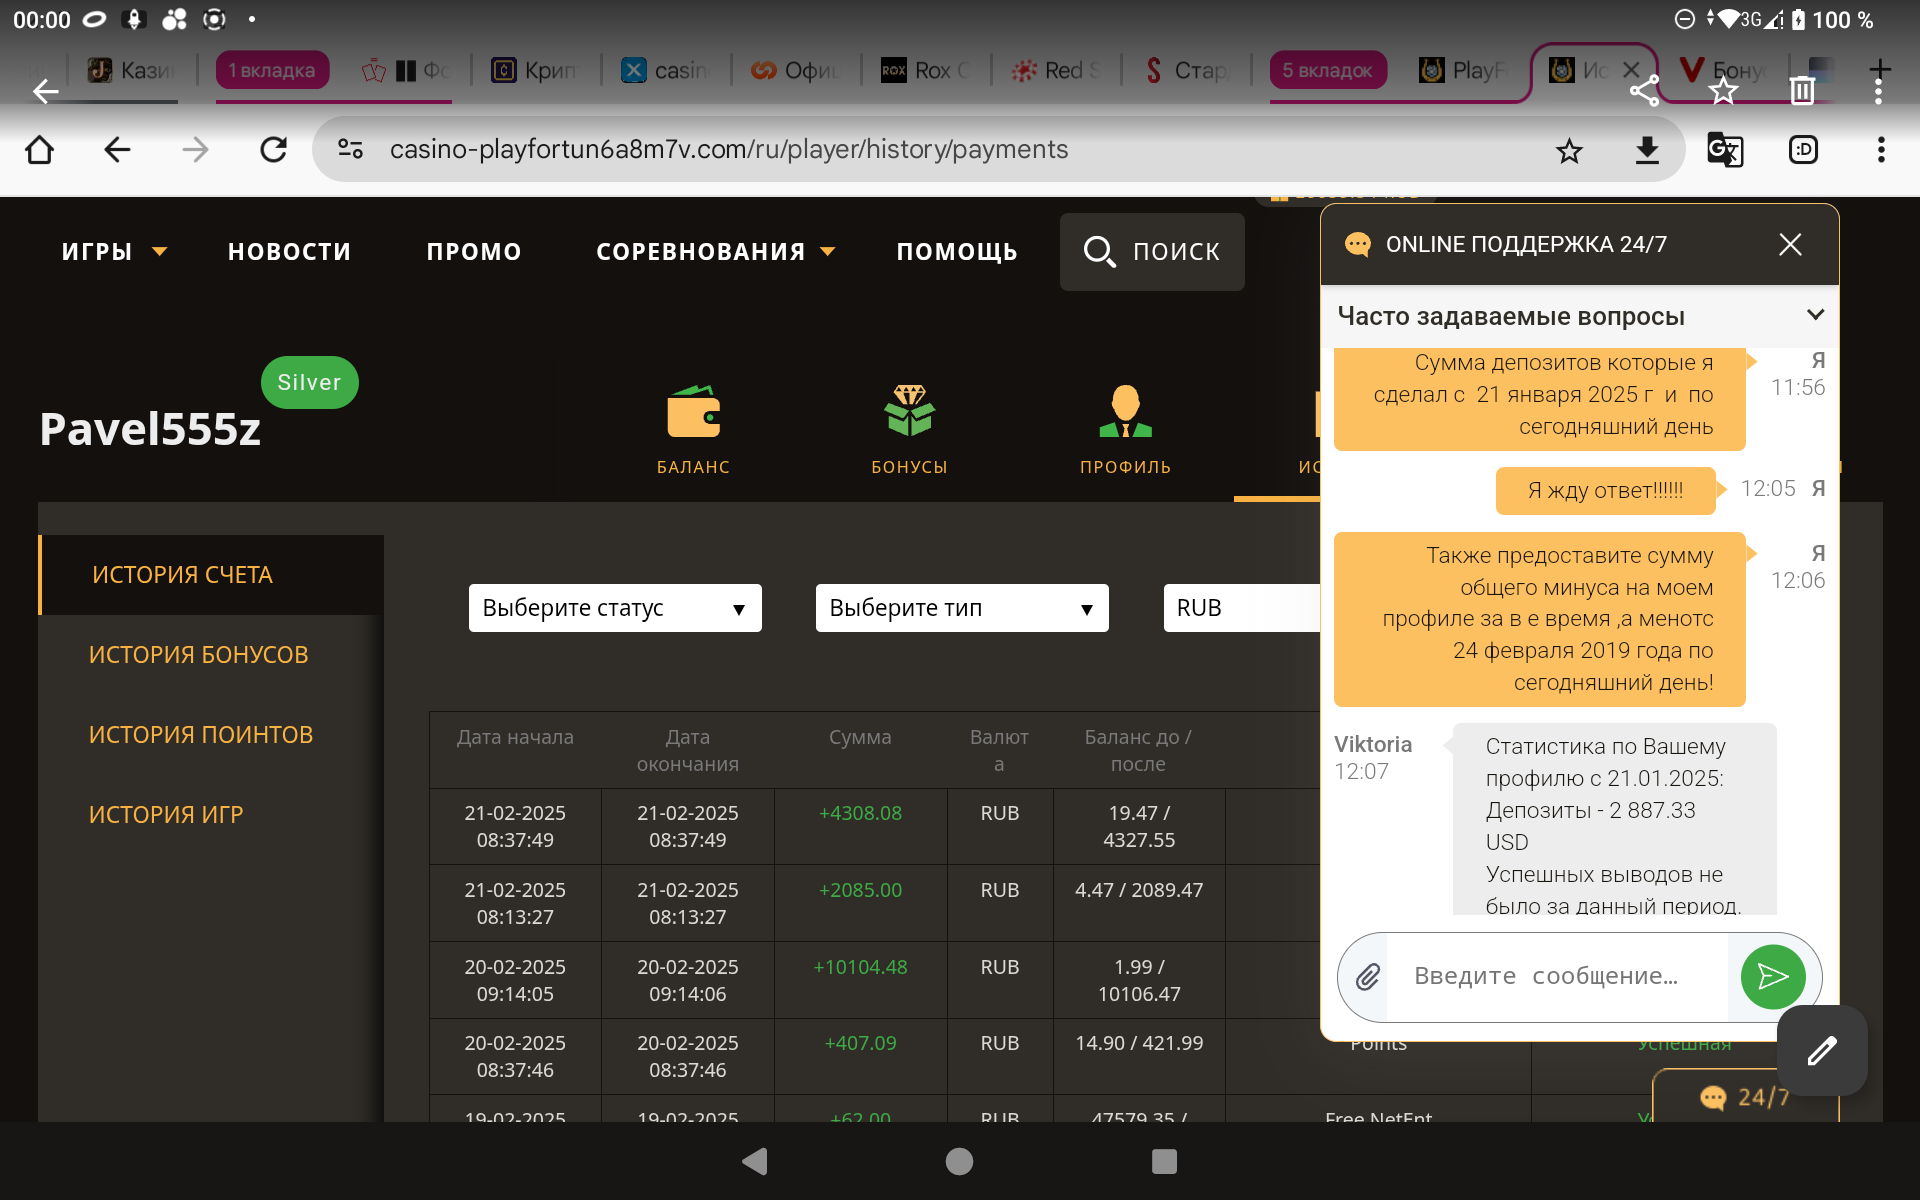Close the online support chat window

click(1790, 245)
